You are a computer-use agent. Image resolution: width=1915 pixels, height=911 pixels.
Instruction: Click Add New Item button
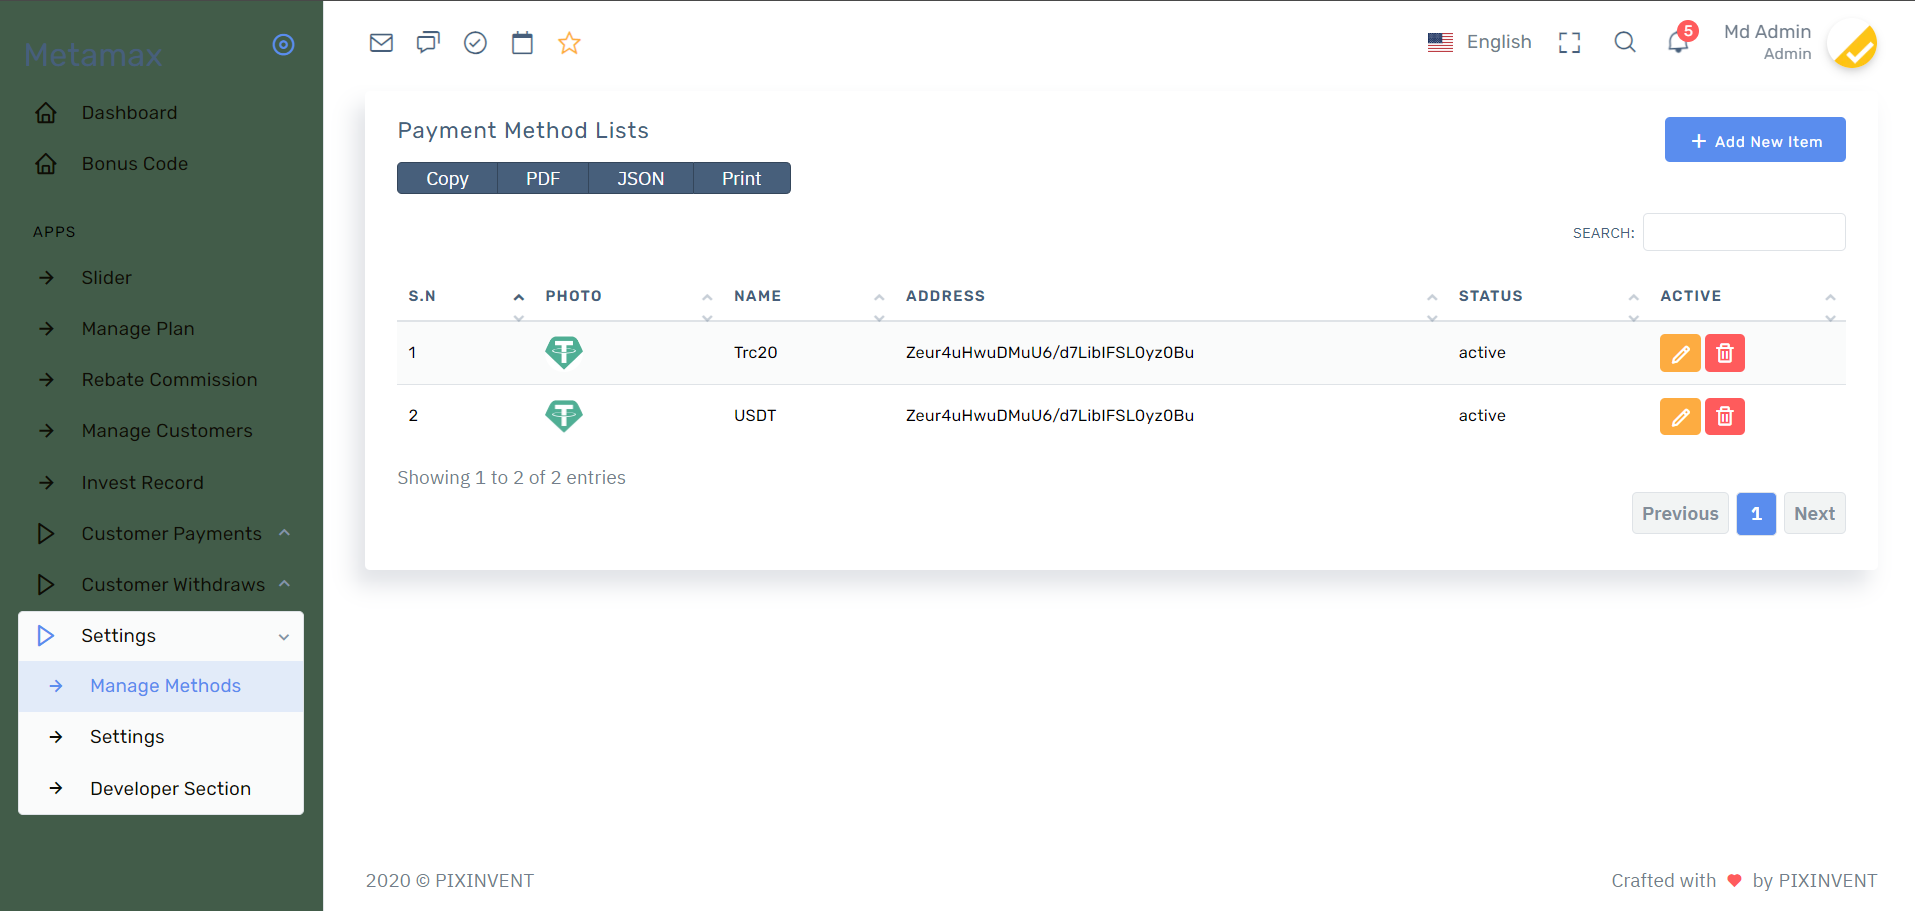[x=1755, y=140]
